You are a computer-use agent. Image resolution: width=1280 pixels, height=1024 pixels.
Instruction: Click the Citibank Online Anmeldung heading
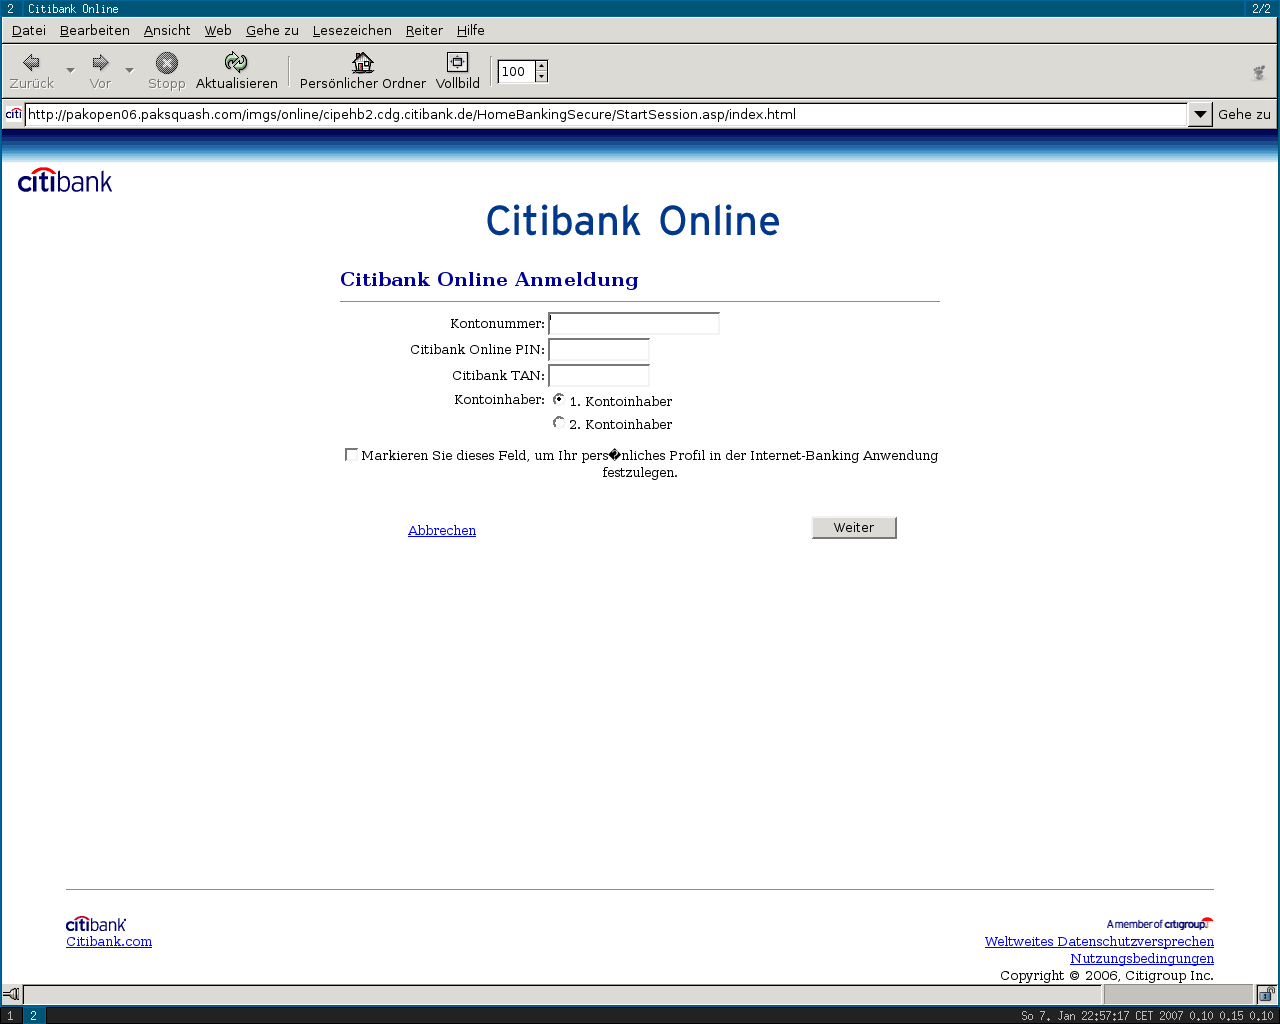click(x=489, y=279)
